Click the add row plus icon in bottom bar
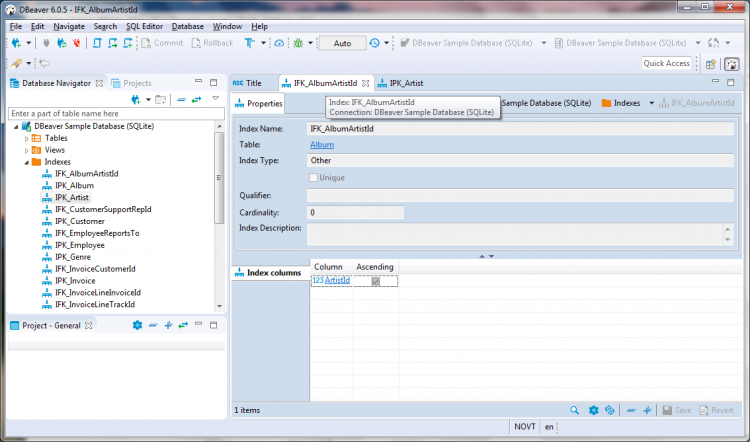Image resolution: width=750 pixels, height=442 pixels. [647, 410]
